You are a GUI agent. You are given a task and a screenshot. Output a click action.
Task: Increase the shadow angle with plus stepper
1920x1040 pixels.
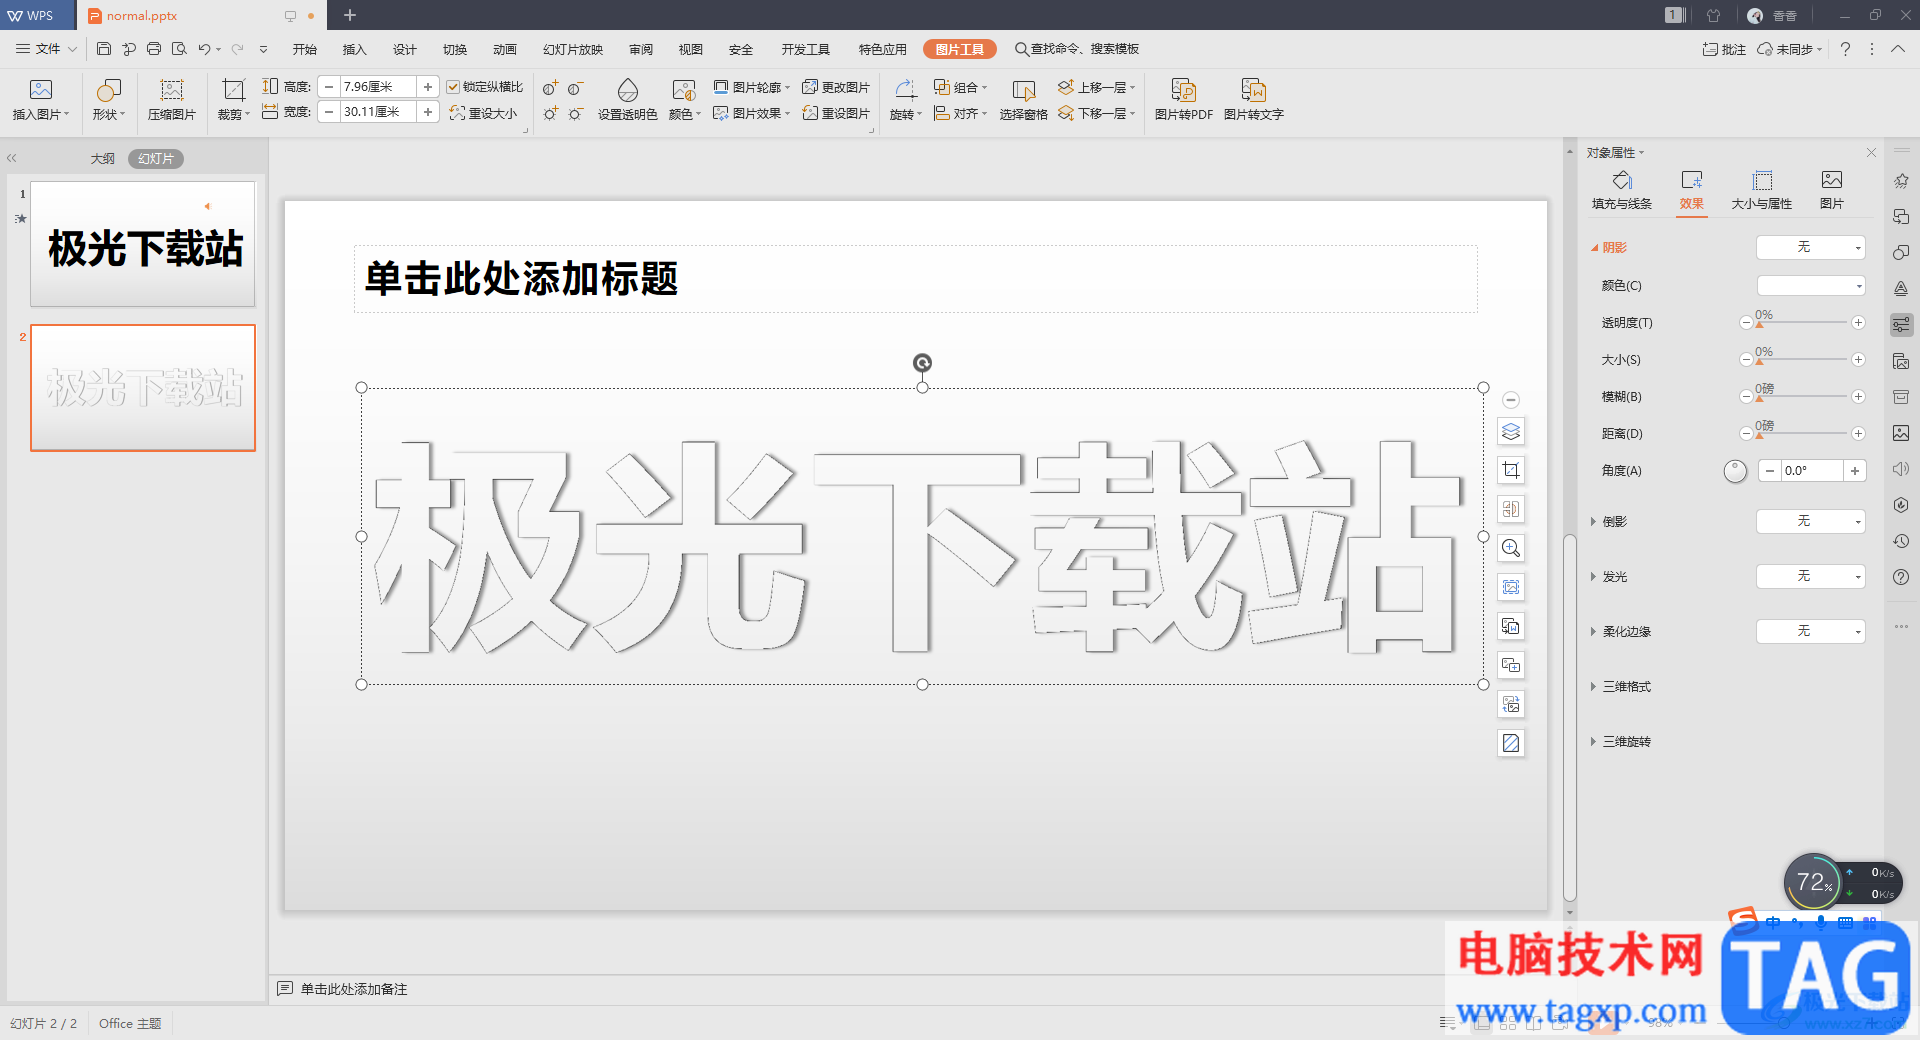click(1855, 471)
